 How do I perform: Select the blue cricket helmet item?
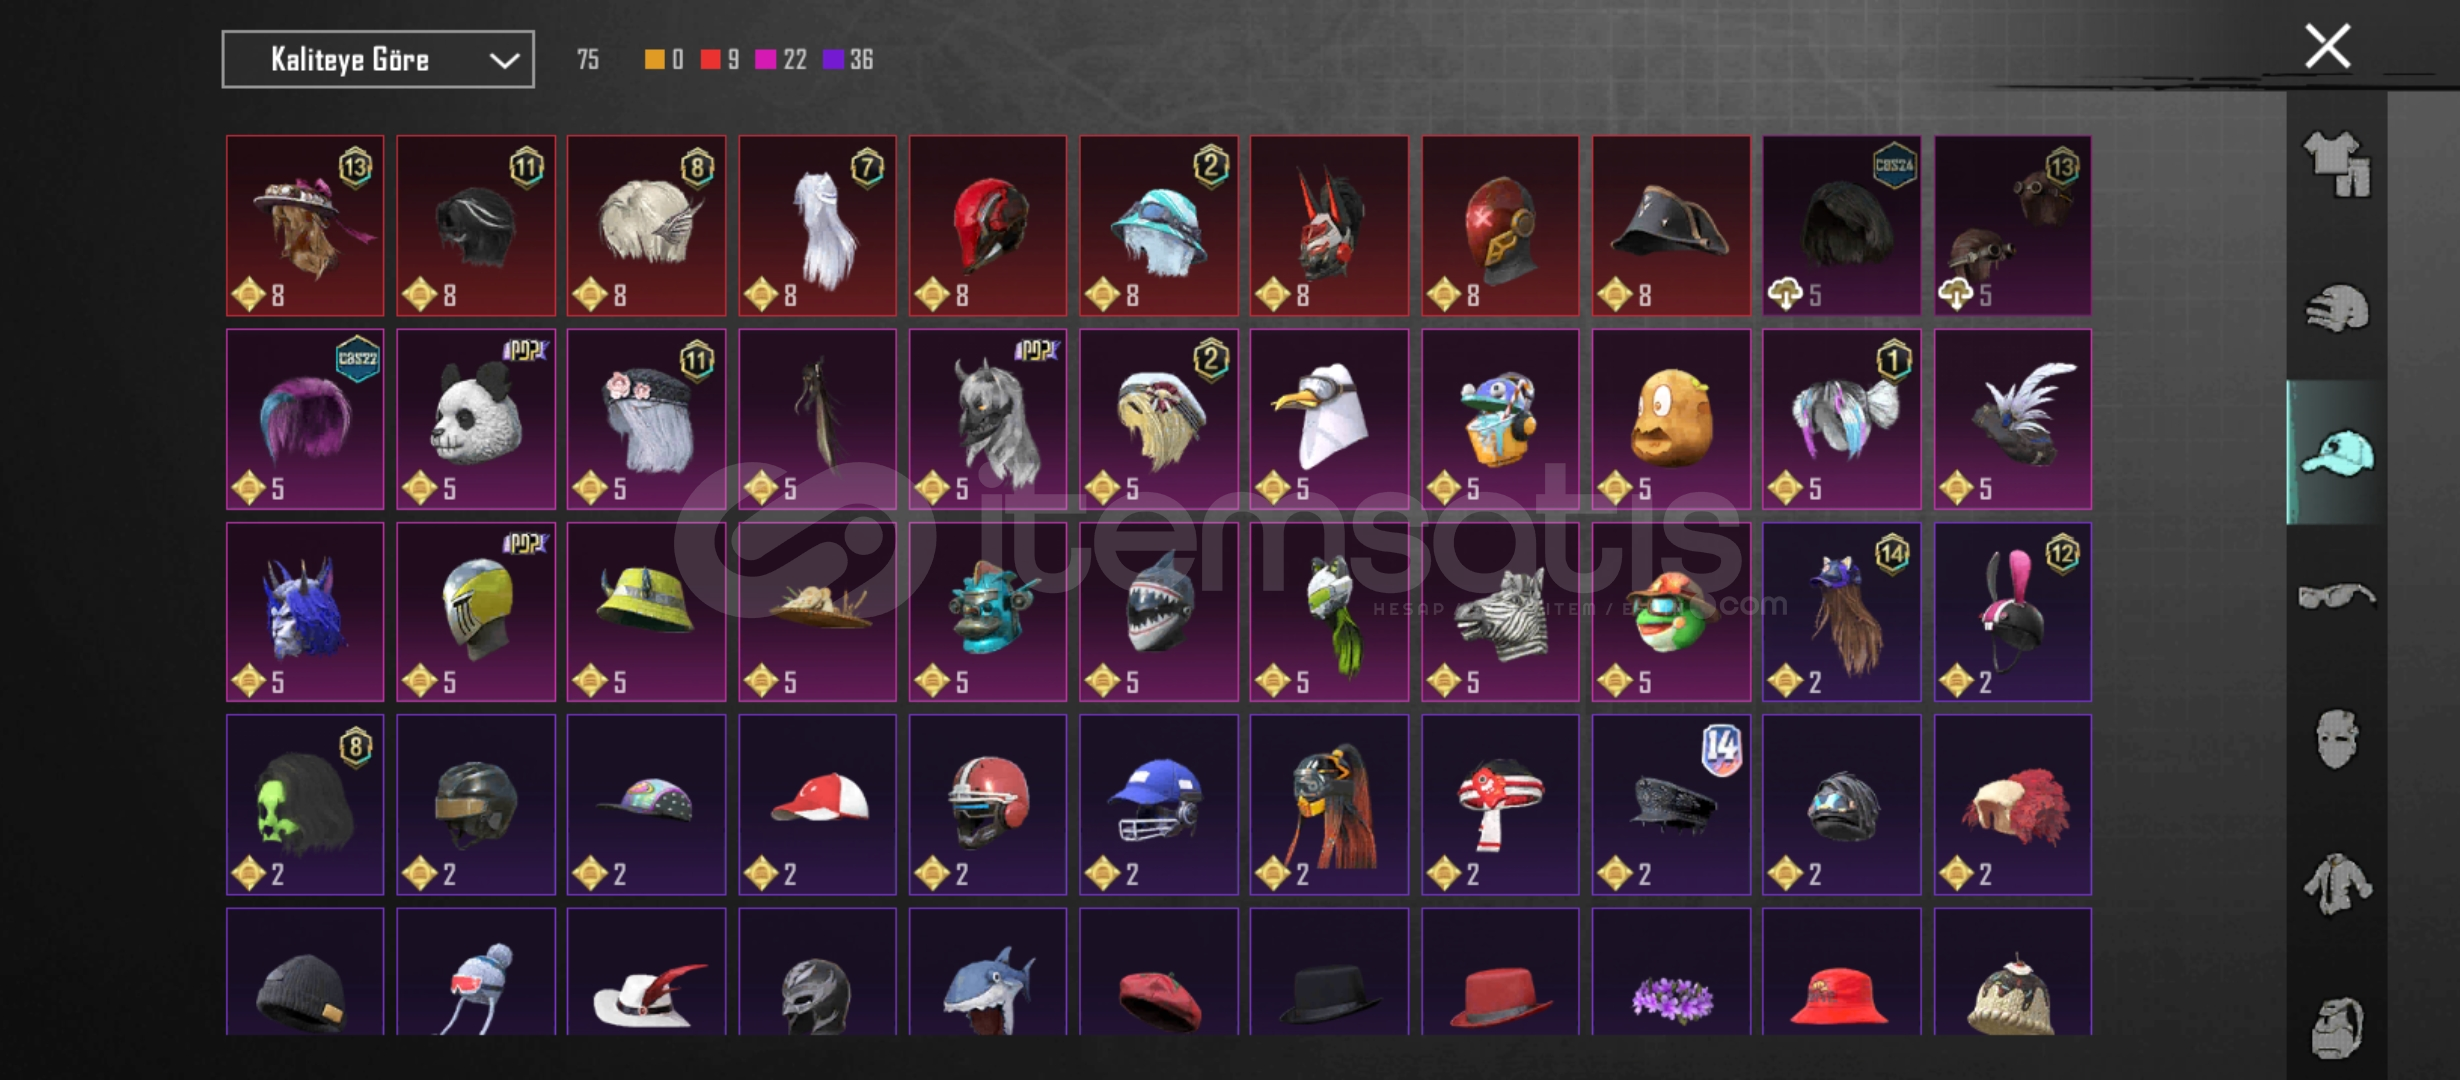coord(1158,805)
